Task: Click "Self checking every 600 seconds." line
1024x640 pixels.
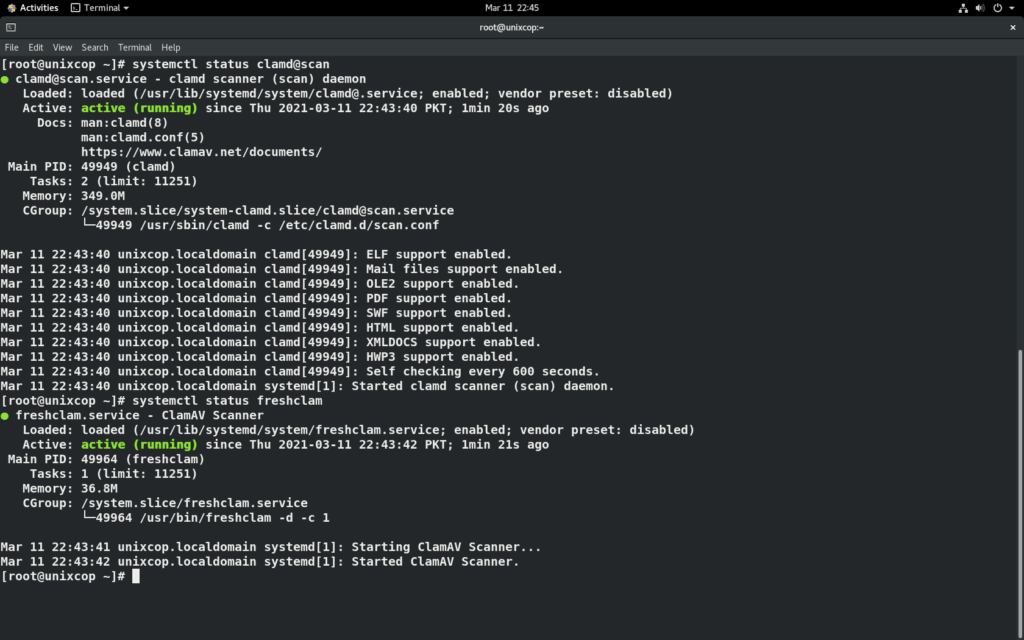Action: point(483,372)
